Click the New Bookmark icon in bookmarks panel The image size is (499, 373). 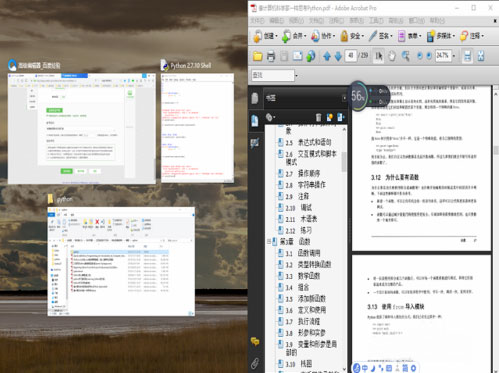[x=330, y=117]
